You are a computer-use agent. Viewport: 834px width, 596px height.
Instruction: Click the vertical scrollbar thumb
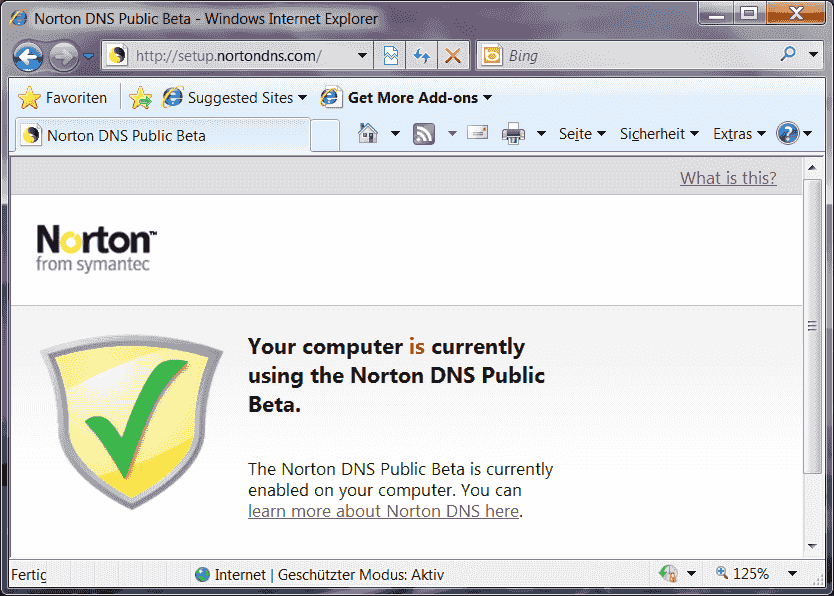click(812, 326)
